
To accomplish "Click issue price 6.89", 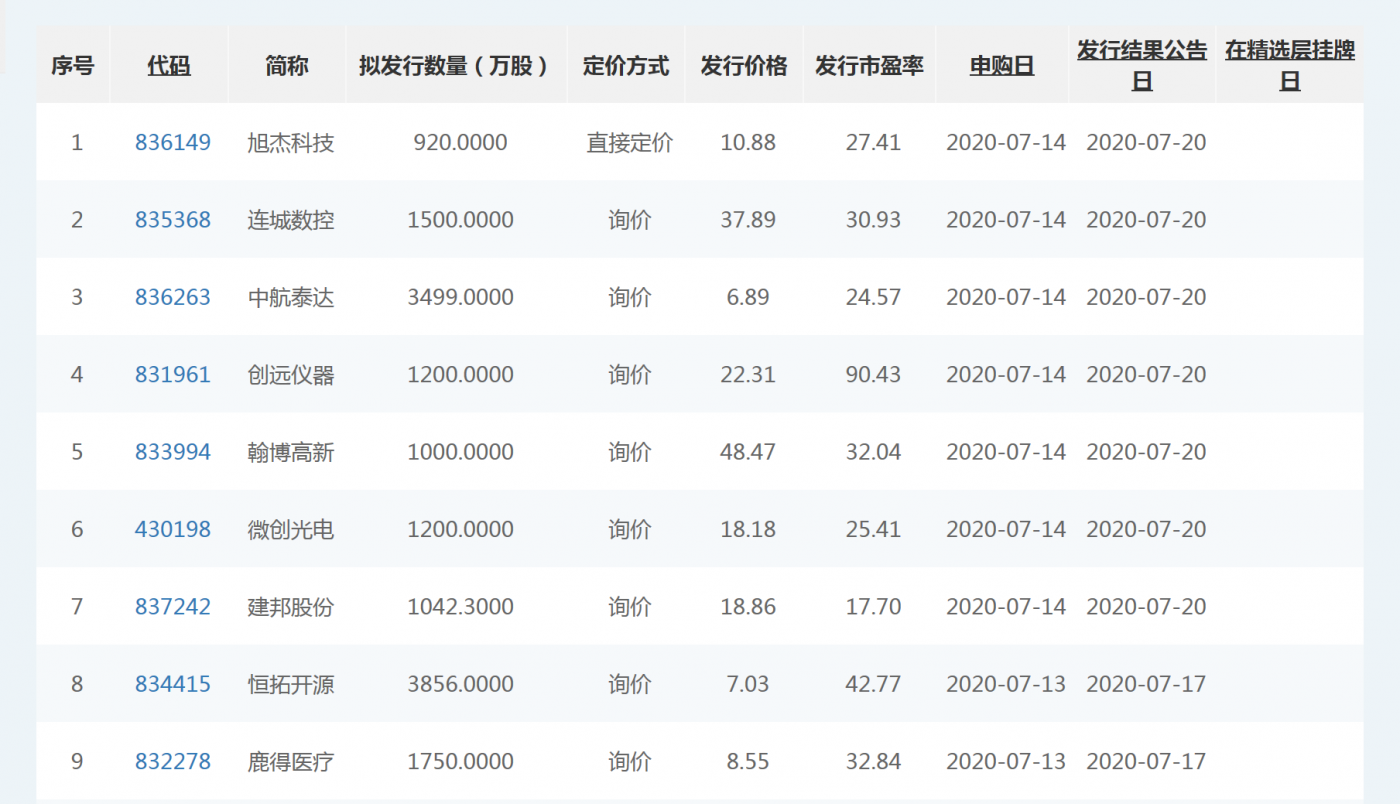I will coord(748,297).
